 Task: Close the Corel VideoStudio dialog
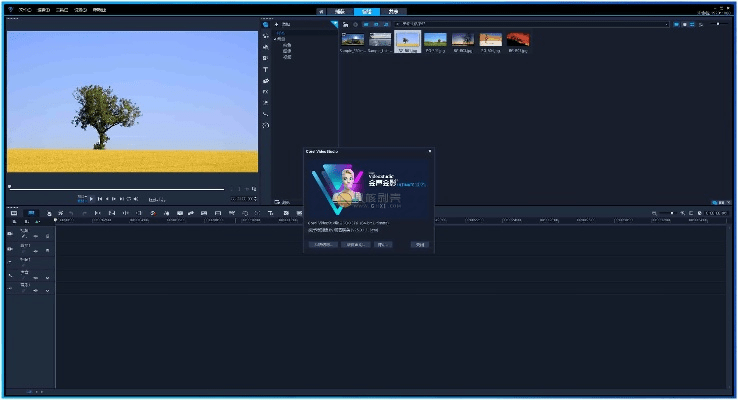[430, 152]
